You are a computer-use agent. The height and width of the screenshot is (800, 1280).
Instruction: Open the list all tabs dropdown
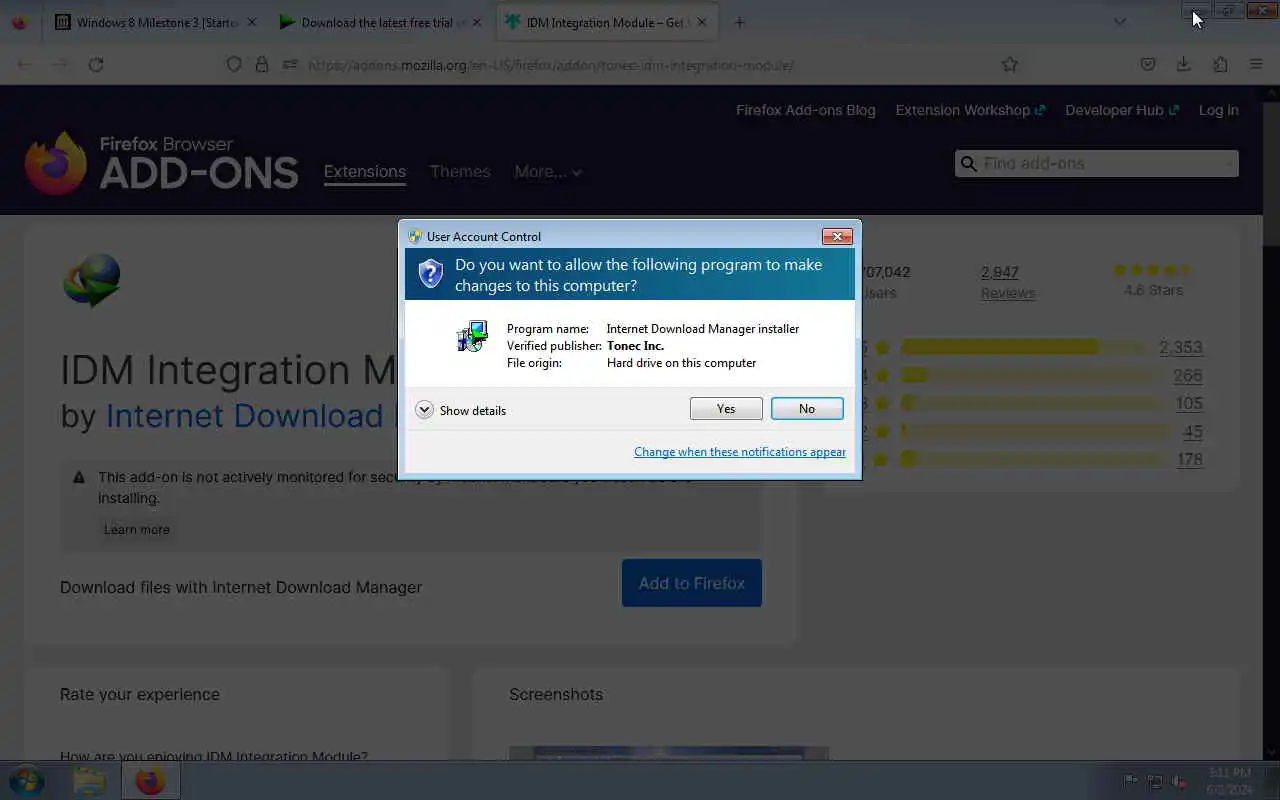[1120, 22]
